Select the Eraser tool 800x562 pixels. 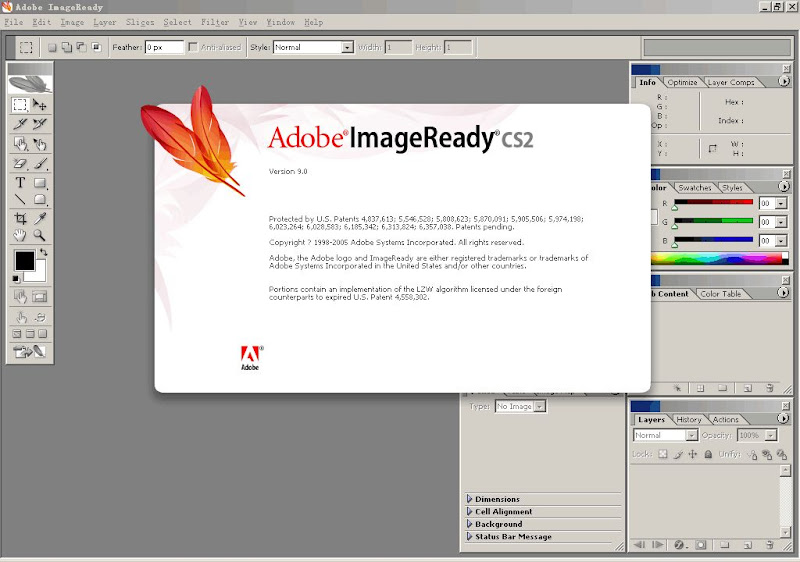(x=20, y=163)
